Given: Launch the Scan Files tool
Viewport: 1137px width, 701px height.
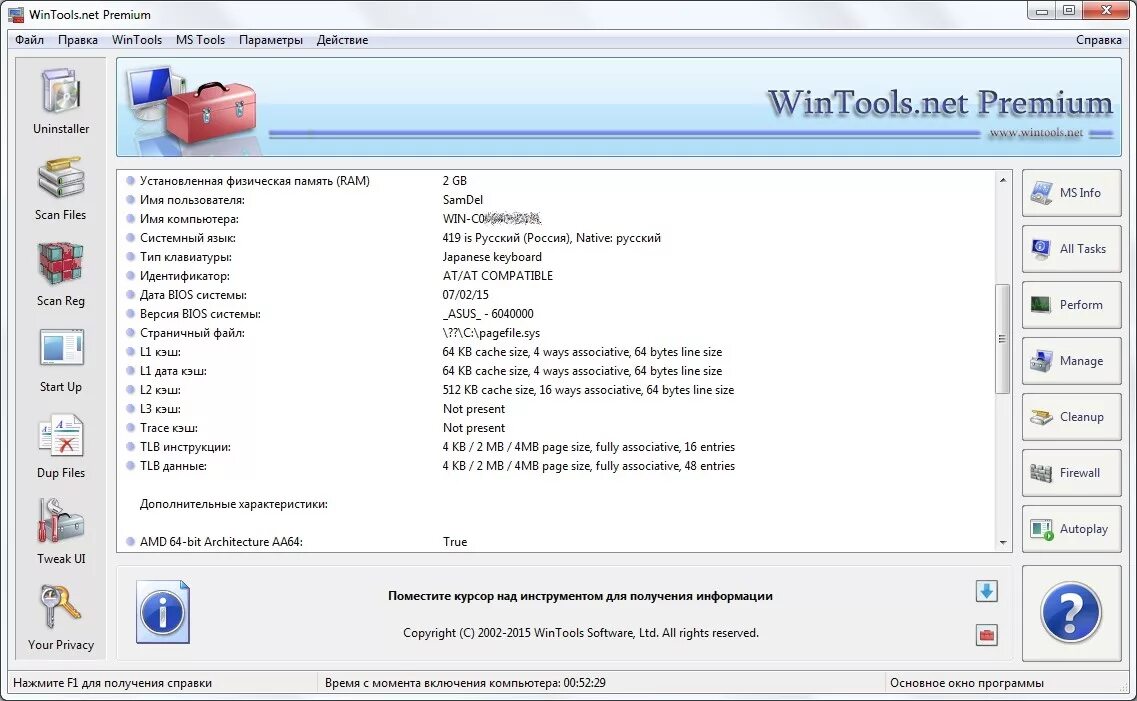Looking at the screenshot, I should [61, 187].
